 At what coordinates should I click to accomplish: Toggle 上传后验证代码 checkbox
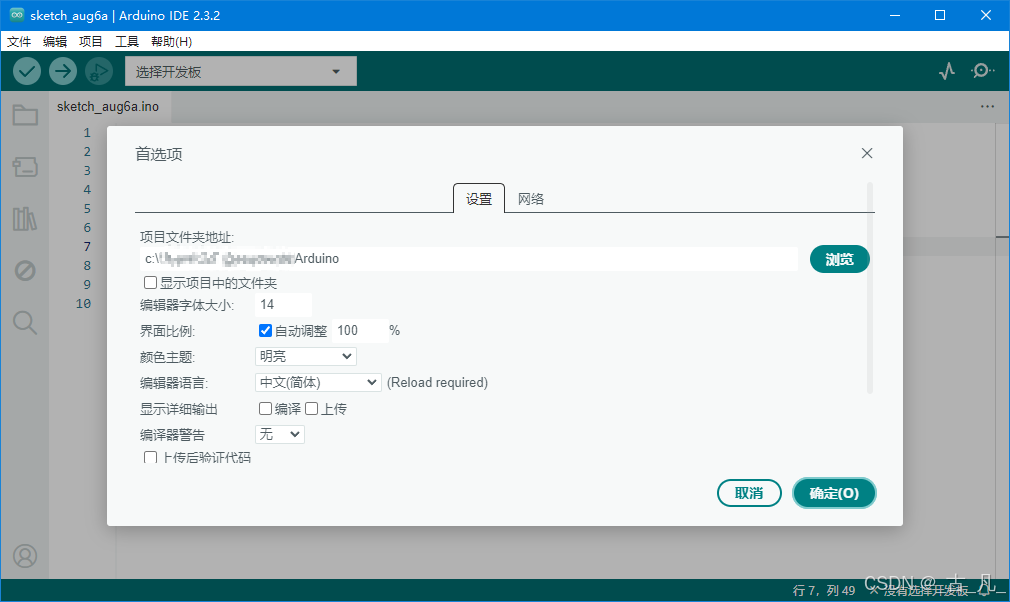(x=150, y=457)
